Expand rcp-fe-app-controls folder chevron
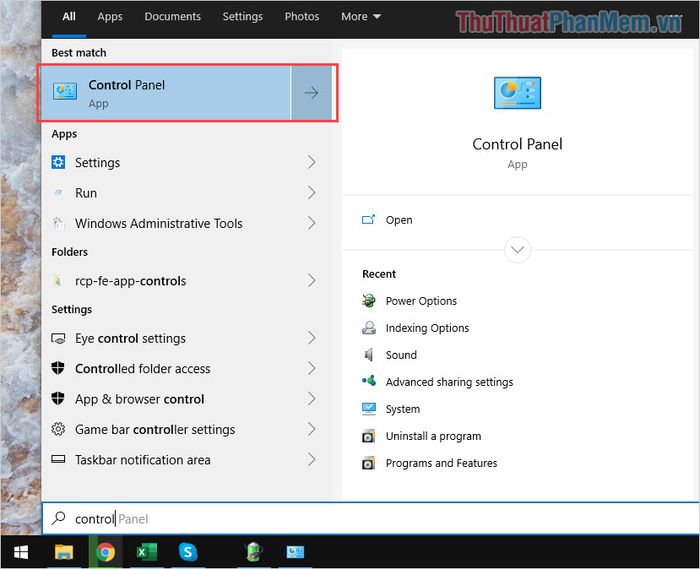This screenshot has height=569, width=700. pos(312,281)
